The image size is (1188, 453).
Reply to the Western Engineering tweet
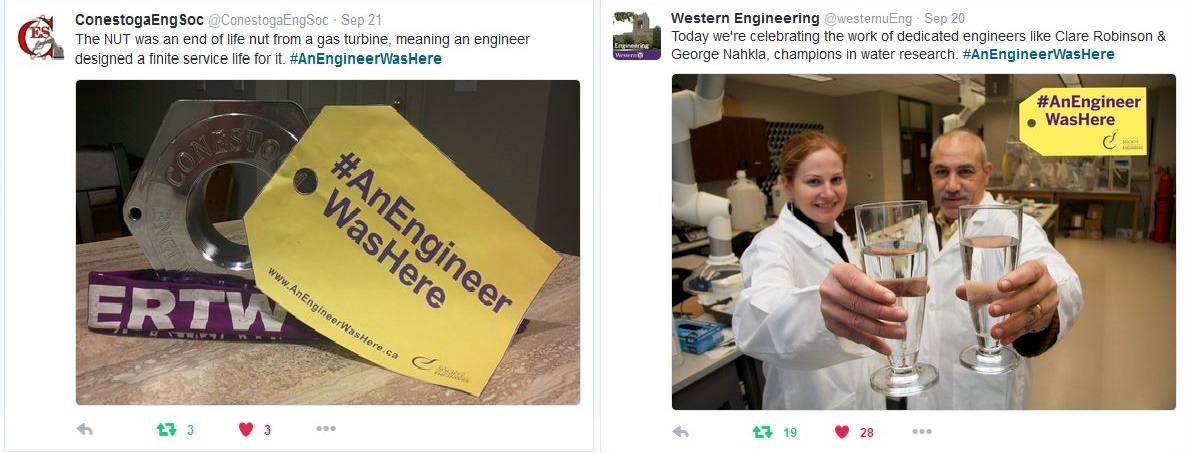click(x=680, y=432)
